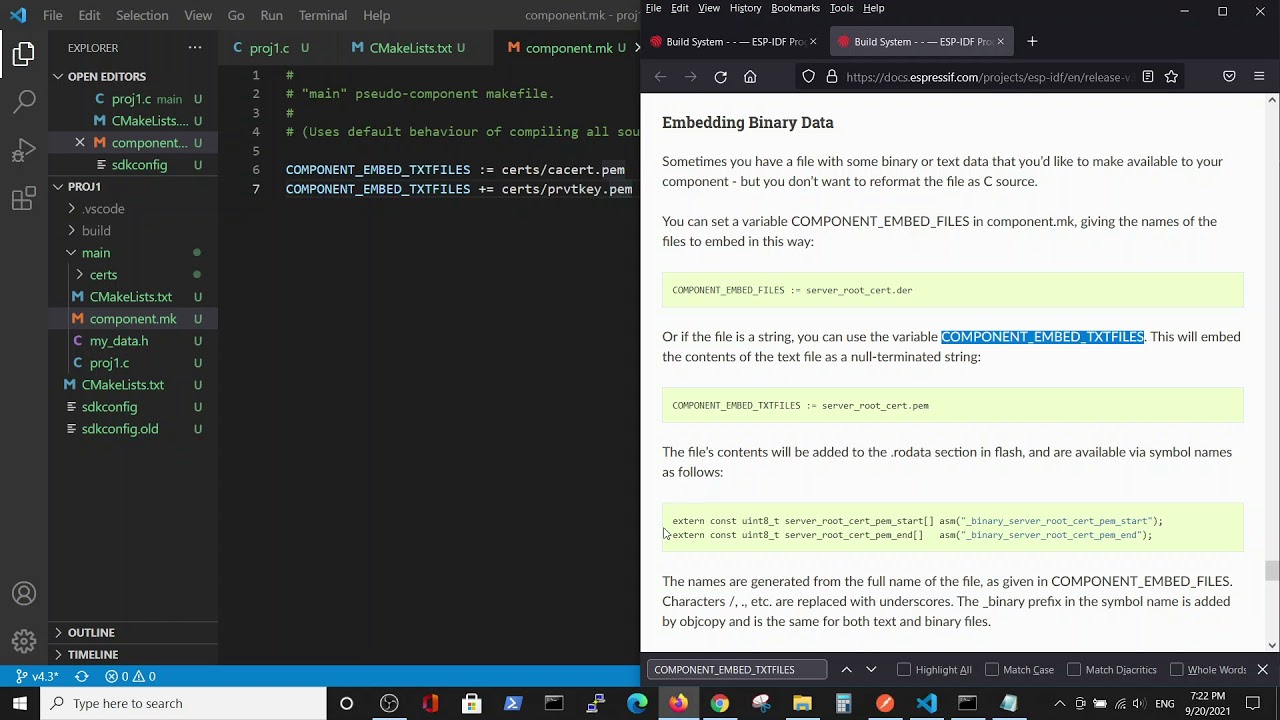This screenshot has height=720, width=1280.
Task: Enable Match Diacritics checkbox
Action: pos(1074,670)
